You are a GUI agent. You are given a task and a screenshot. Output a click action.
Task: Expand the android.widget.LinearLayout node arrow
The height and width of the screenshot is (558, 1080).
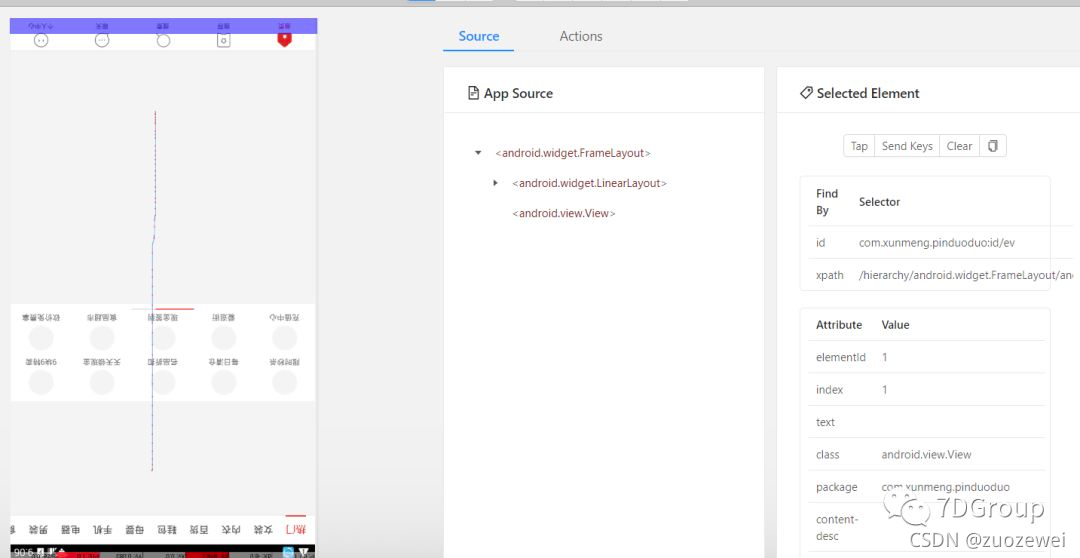495,183
